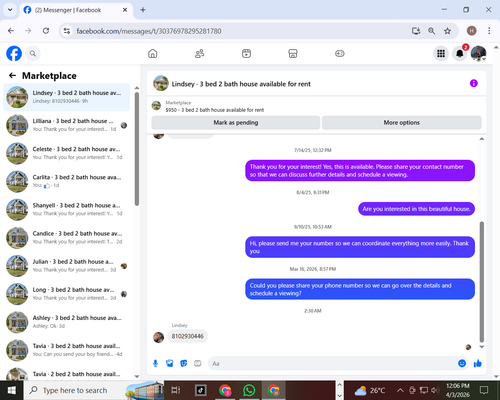Open Julian conversation in the list
This screenshot has height=400, width=500.
[x=67, y=266]
